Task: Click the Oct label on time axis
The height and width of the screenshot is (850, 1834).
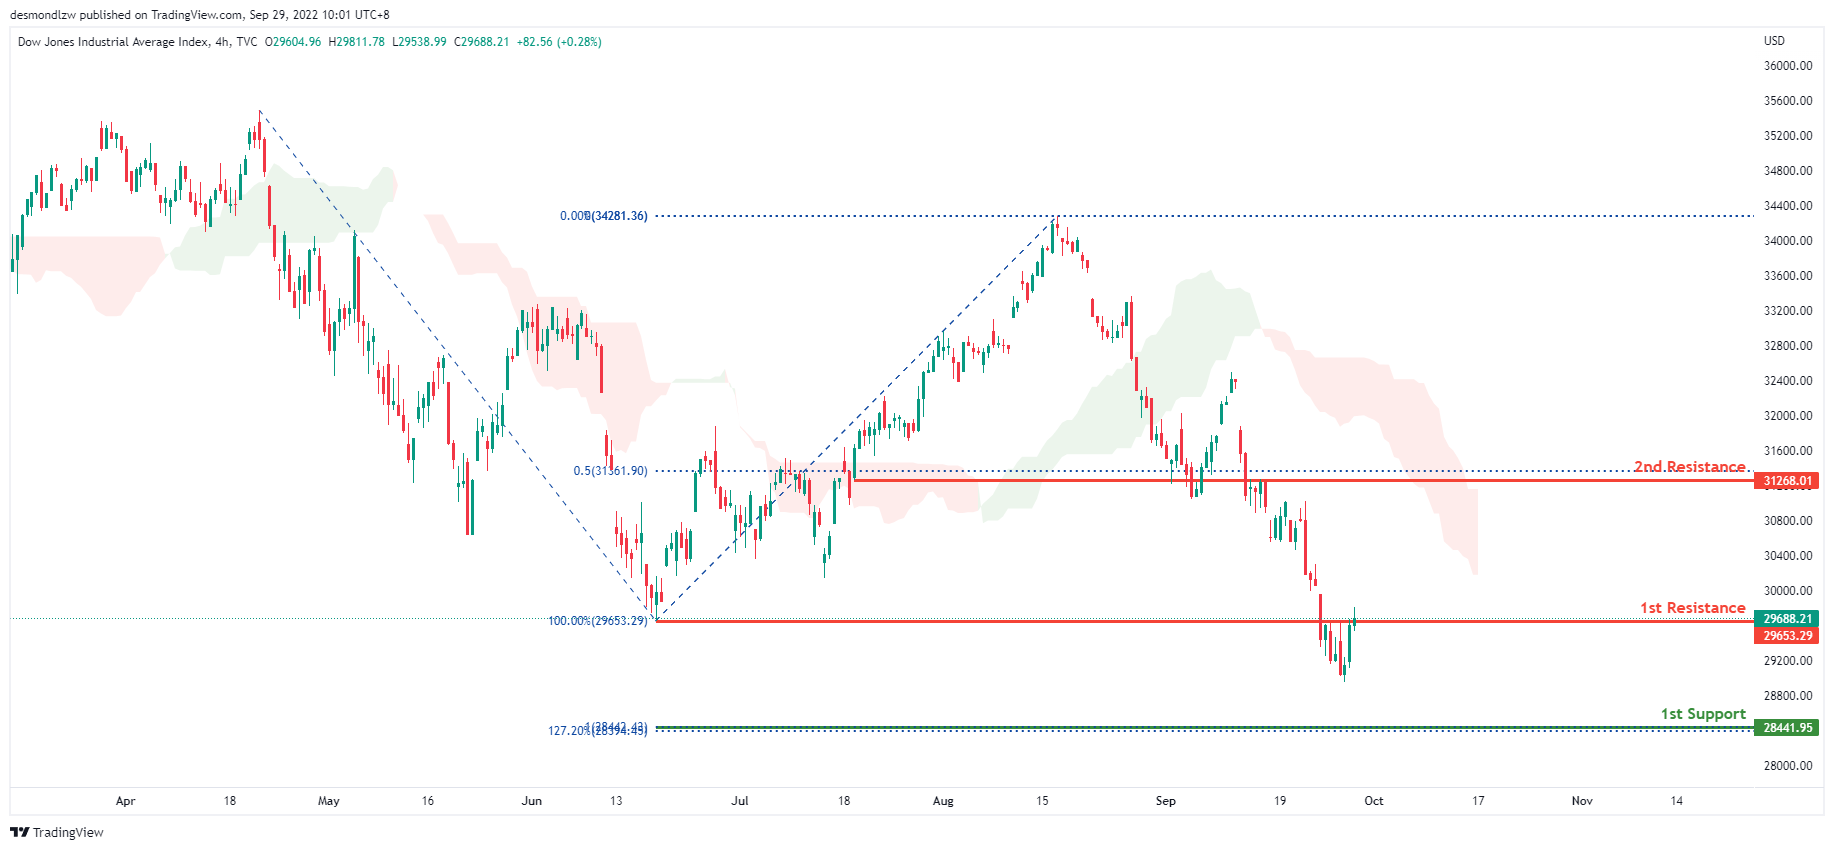Action: [1374, 801]
